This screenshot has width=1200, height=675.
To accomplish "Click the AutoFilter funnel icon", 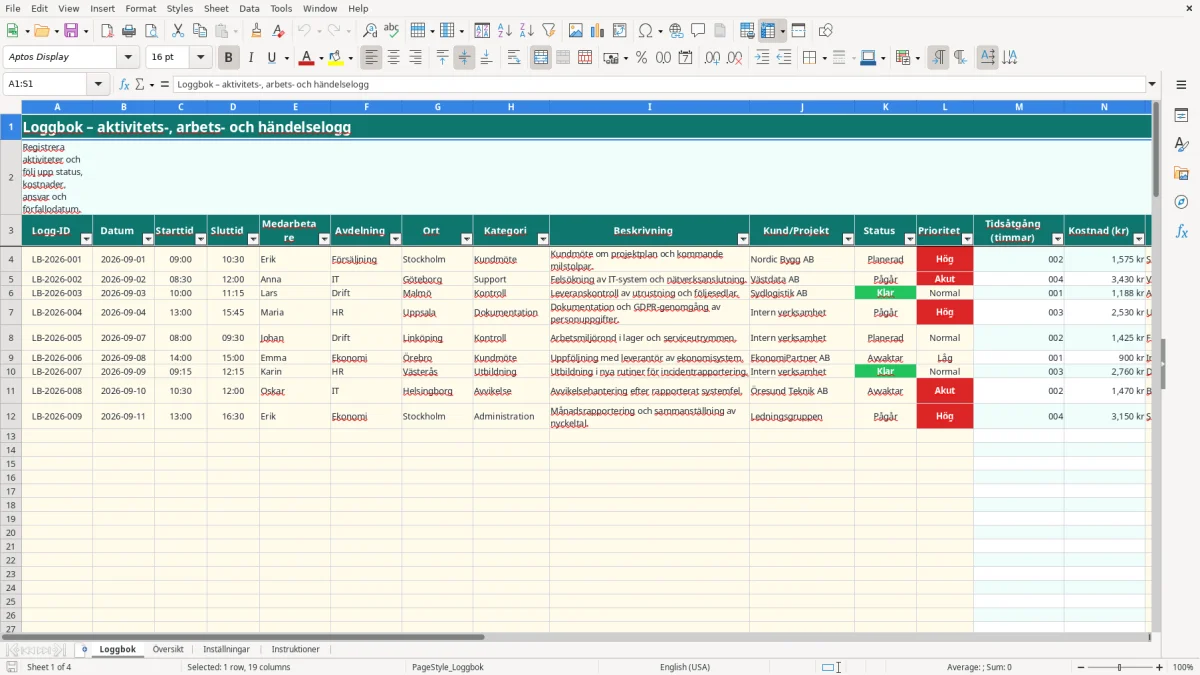I will [x=549, y=31].
